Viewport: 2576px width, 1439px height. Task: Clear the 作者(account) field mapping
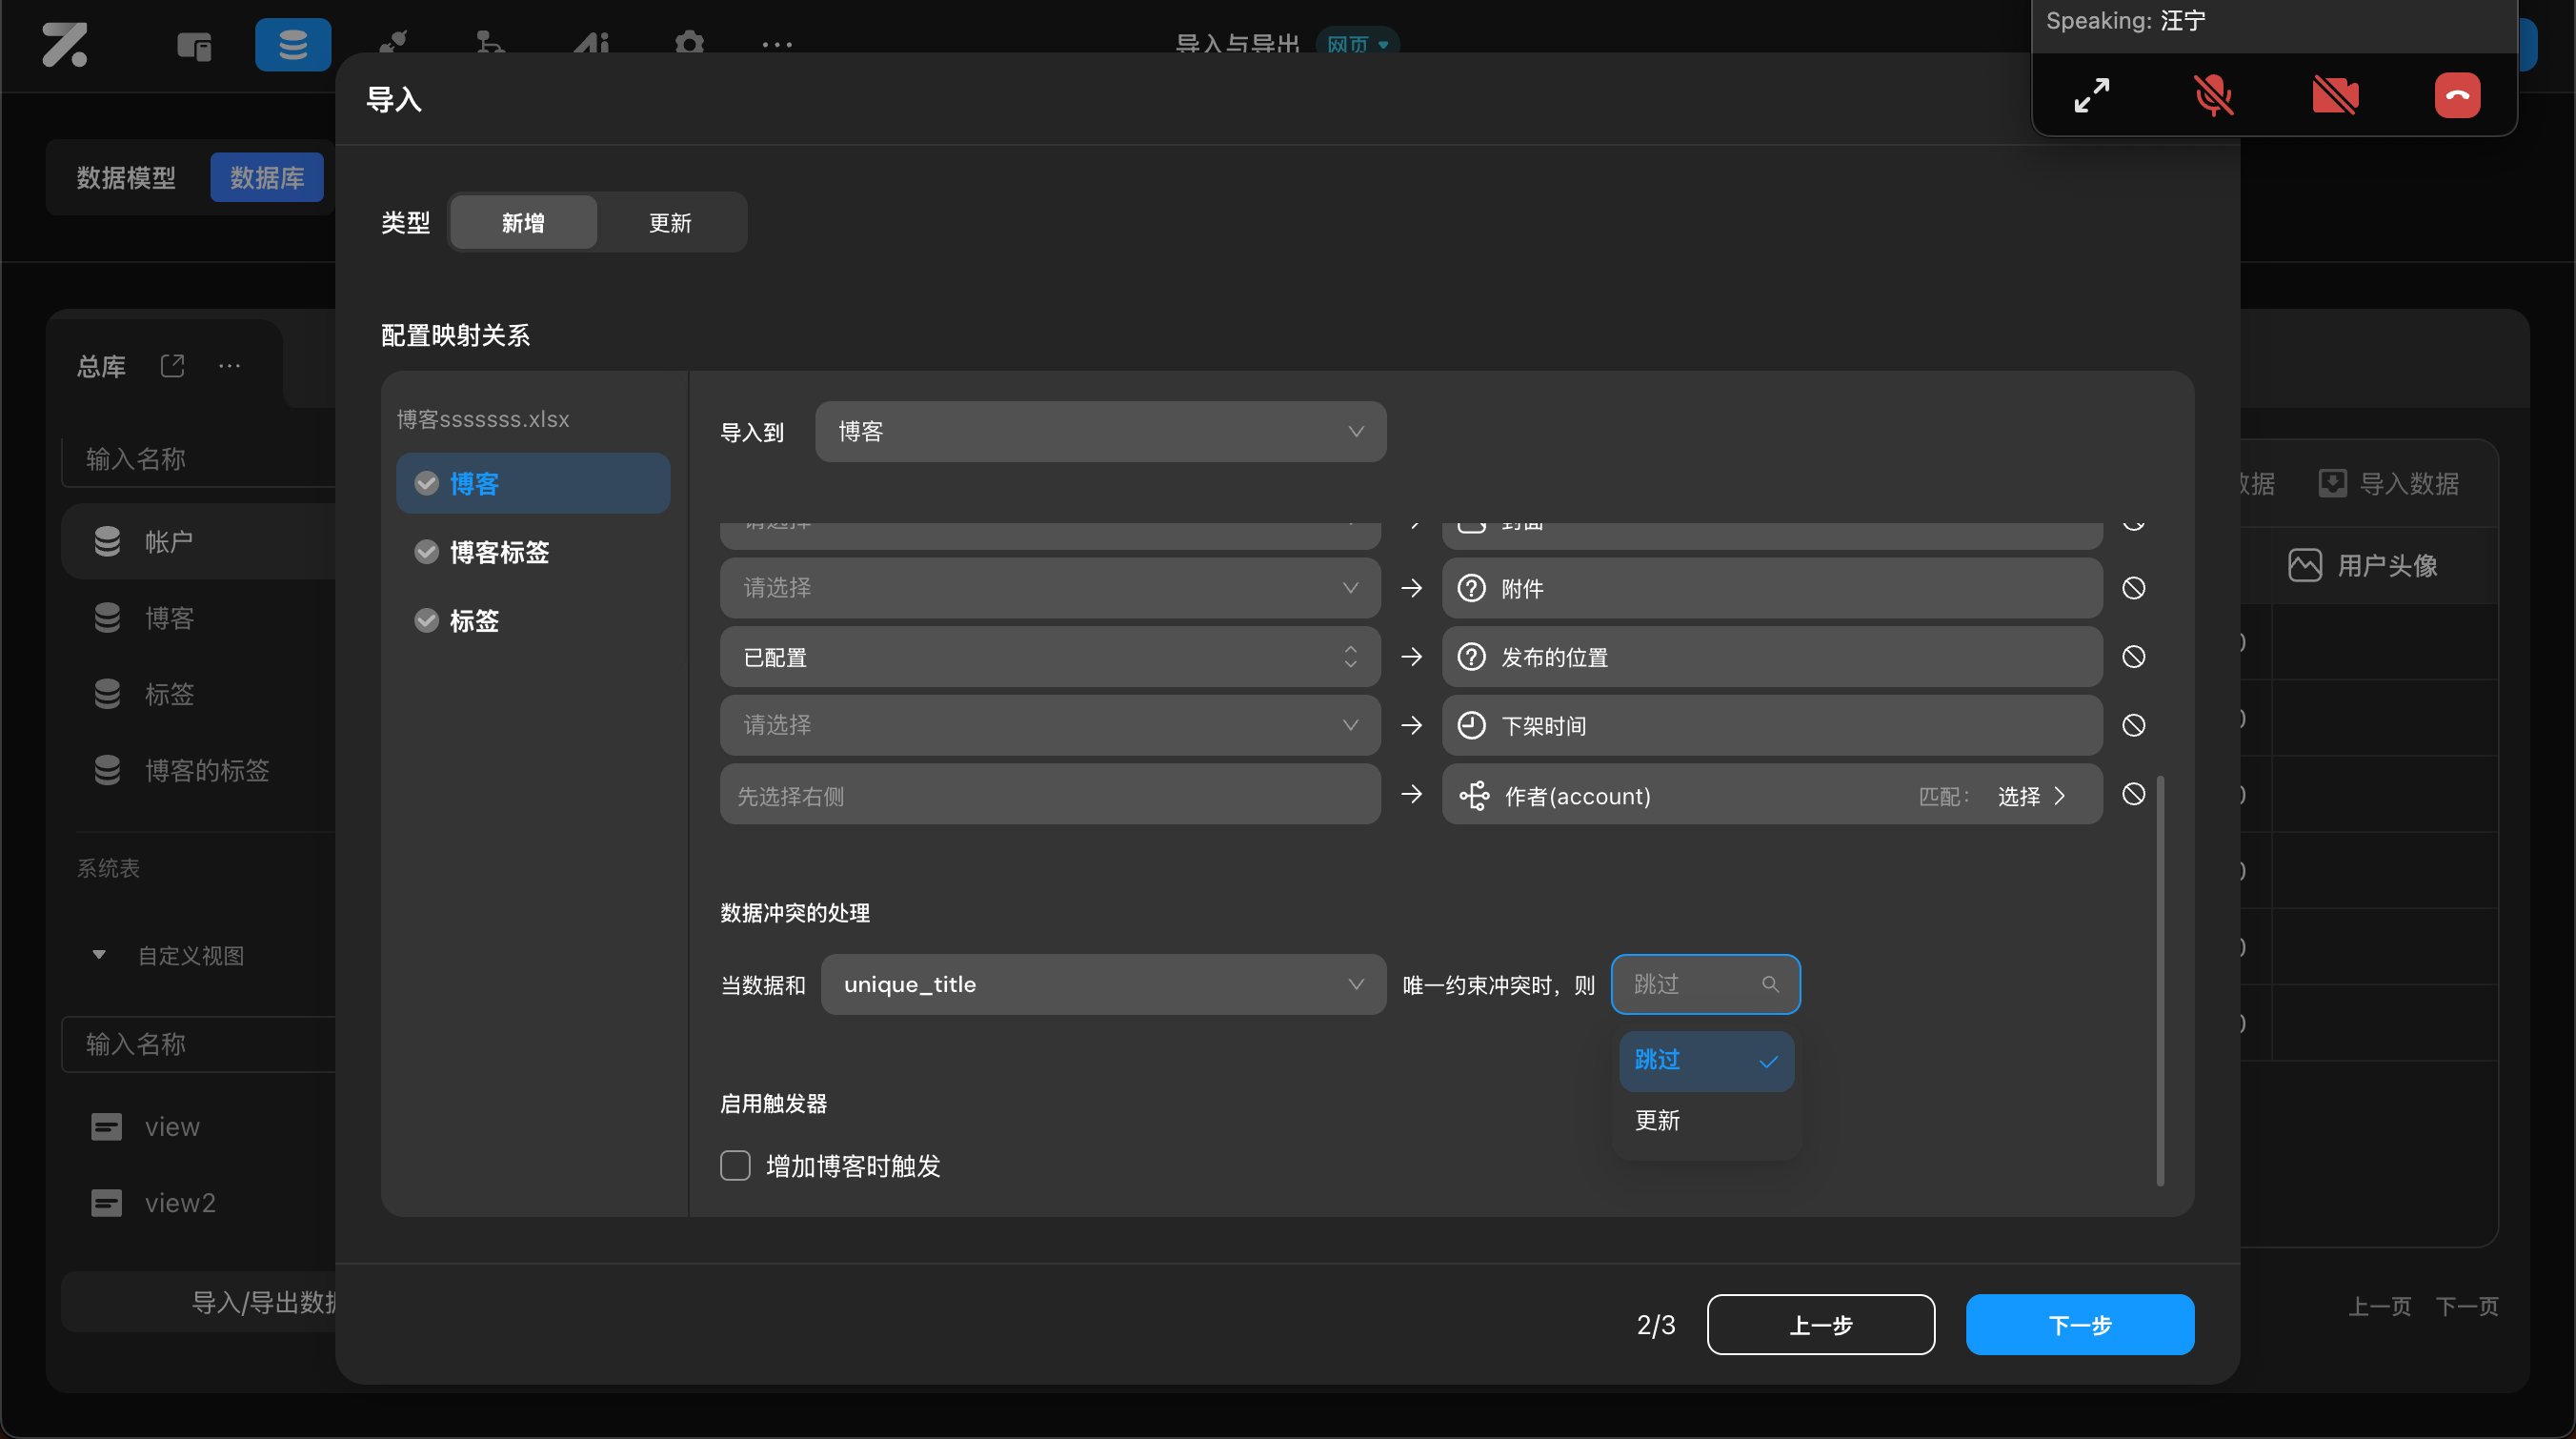(x=2133, y=794)
